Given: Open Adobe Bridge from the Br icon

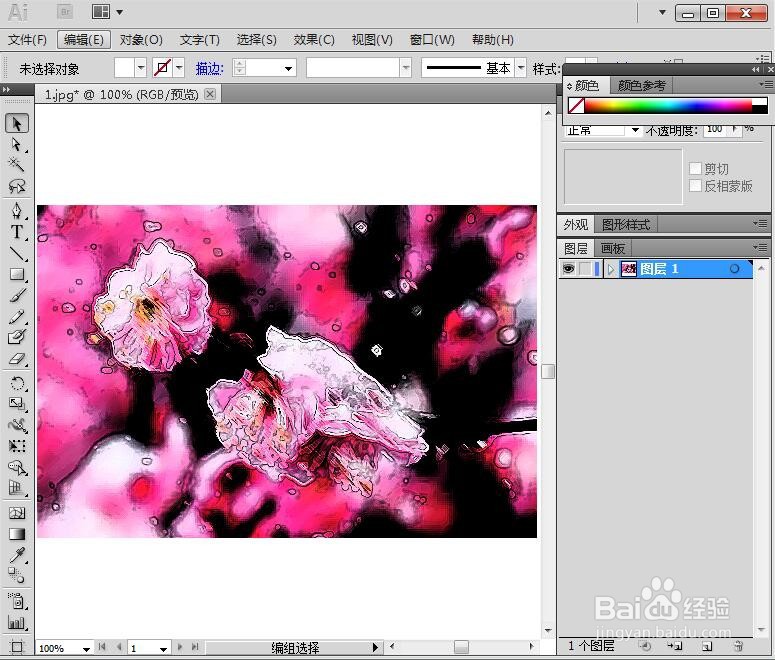Looking at the screenshot, I should click(65, 12).
